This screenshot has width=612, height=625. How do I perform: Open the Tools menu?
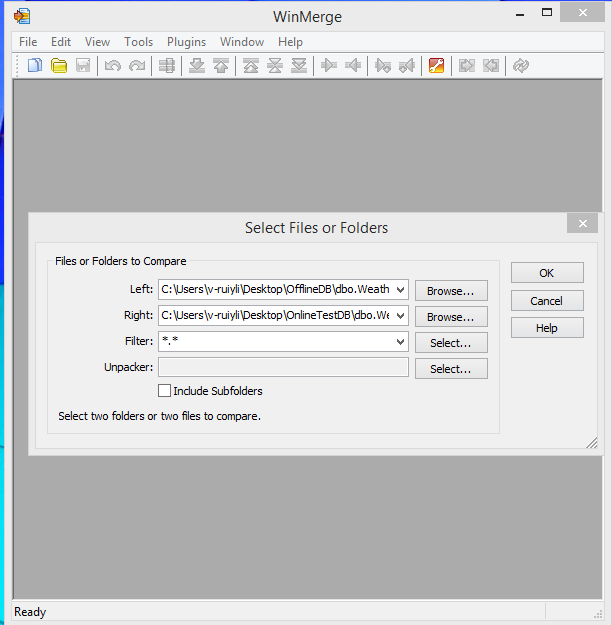tap(139, 42)
